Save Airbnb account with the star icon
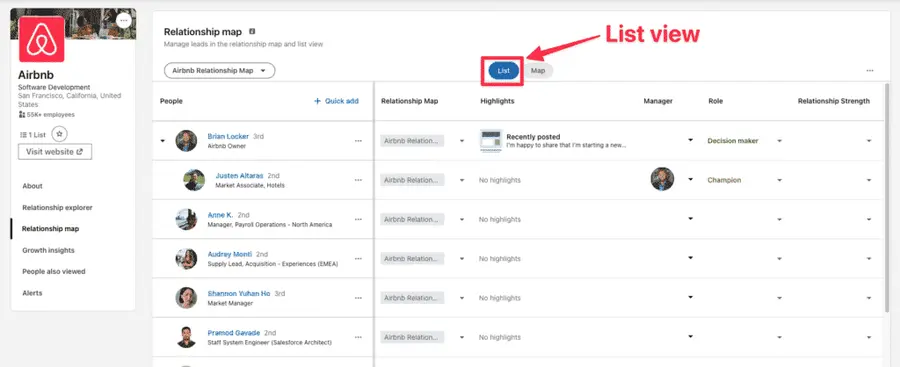This screenshot has width=900, height=367. click(x=59, y=134)
